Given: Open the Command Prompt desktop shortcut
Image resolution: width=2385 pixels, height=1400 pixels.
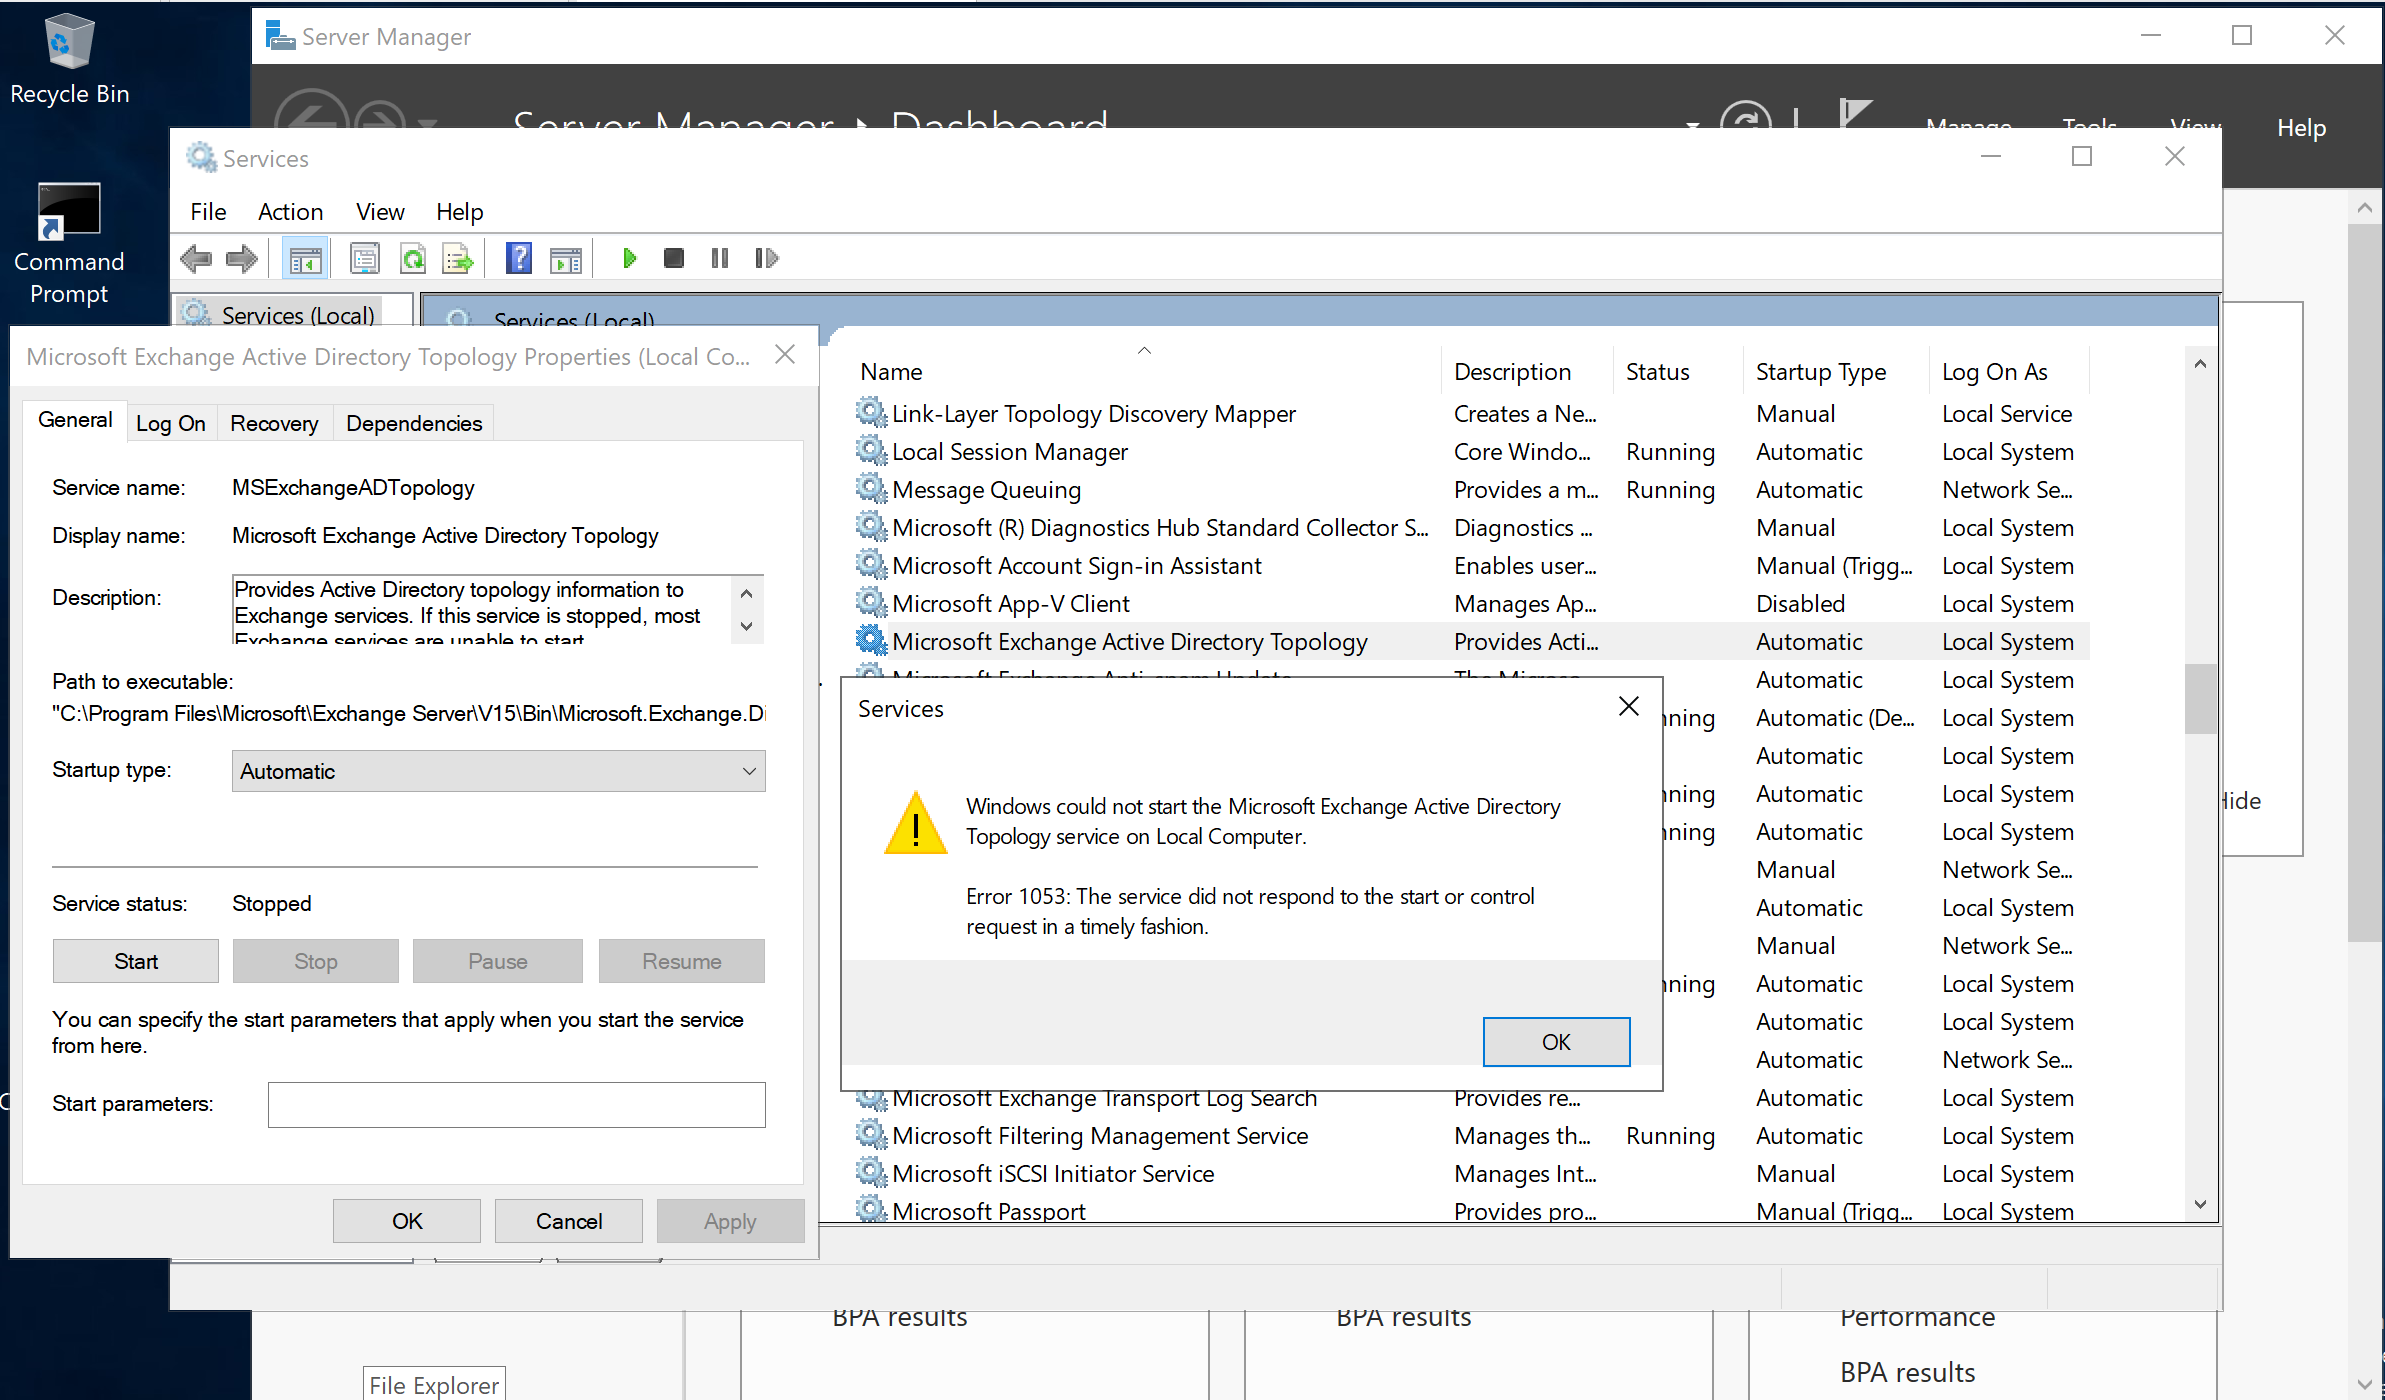Looking at the screenshot, I should point(69,245).
